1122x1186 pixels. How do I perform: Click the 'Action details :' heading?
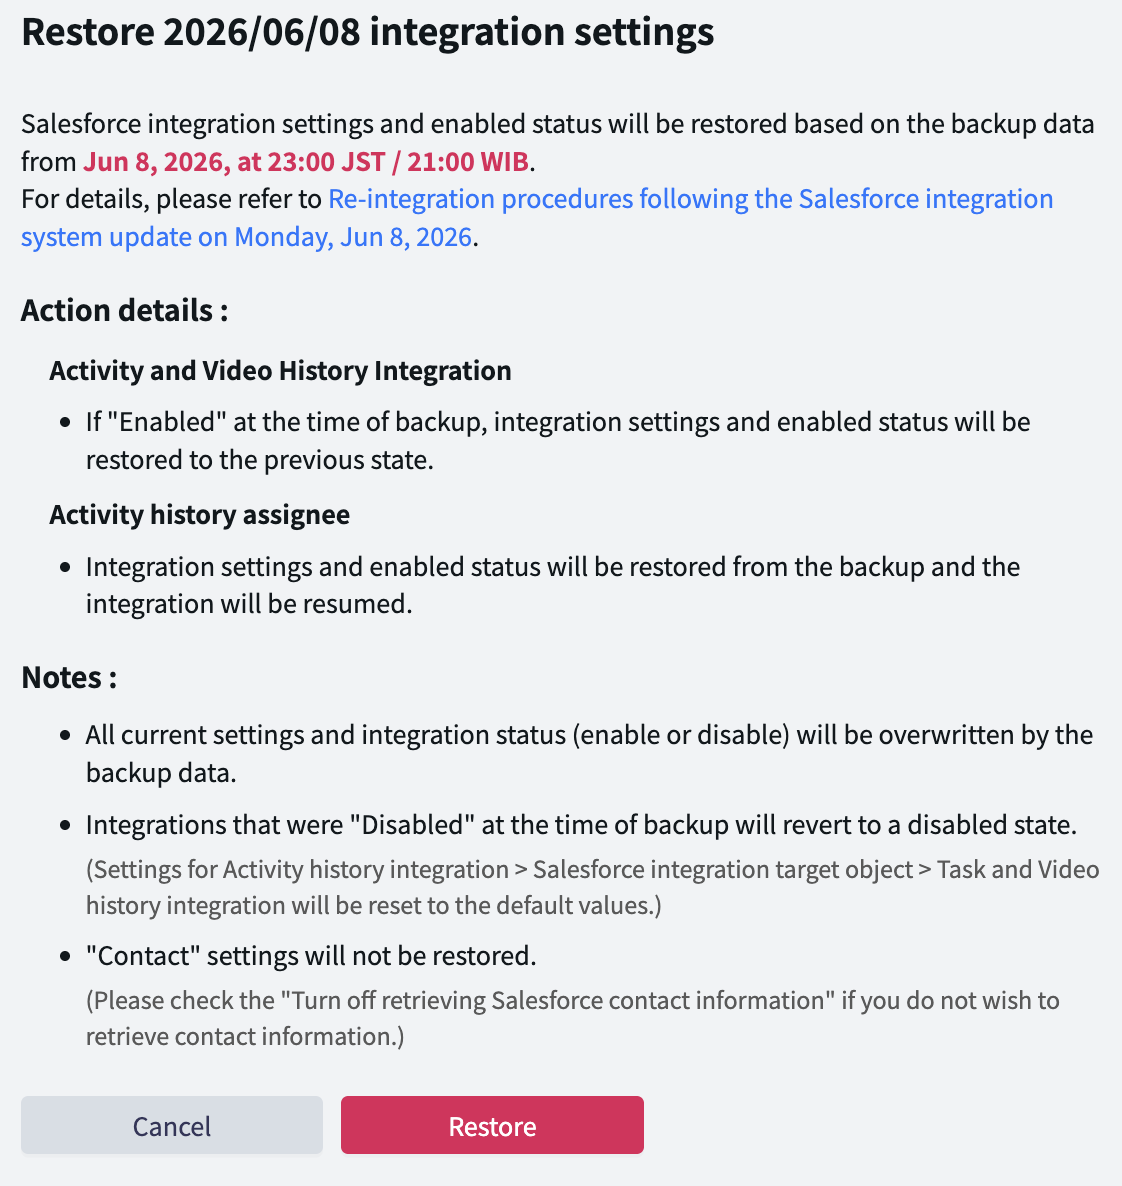pyautogui.click(x=125, y=311)
